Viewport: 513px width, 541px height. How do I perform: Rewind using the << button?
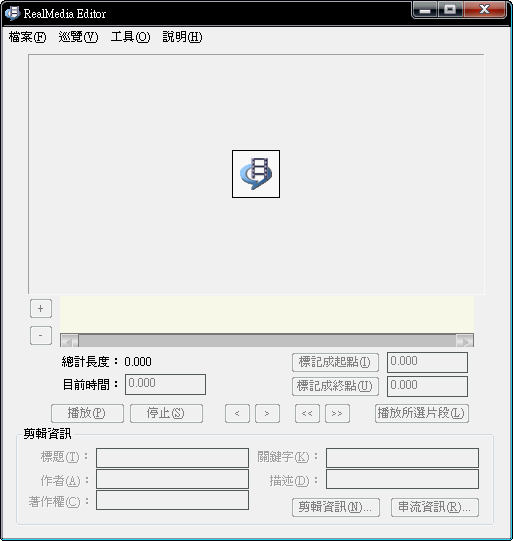tap(307, 413)
